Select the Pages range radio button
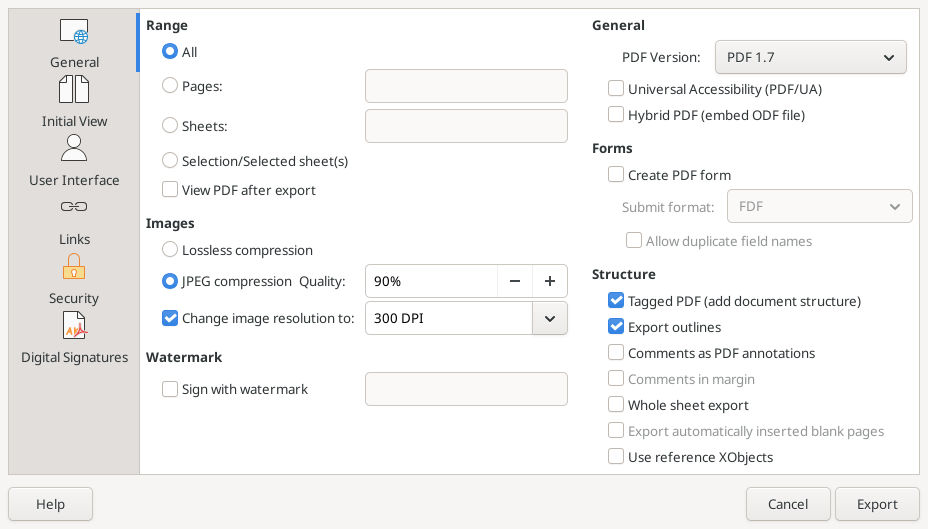 pyautogui.click(x=170, y=86)
